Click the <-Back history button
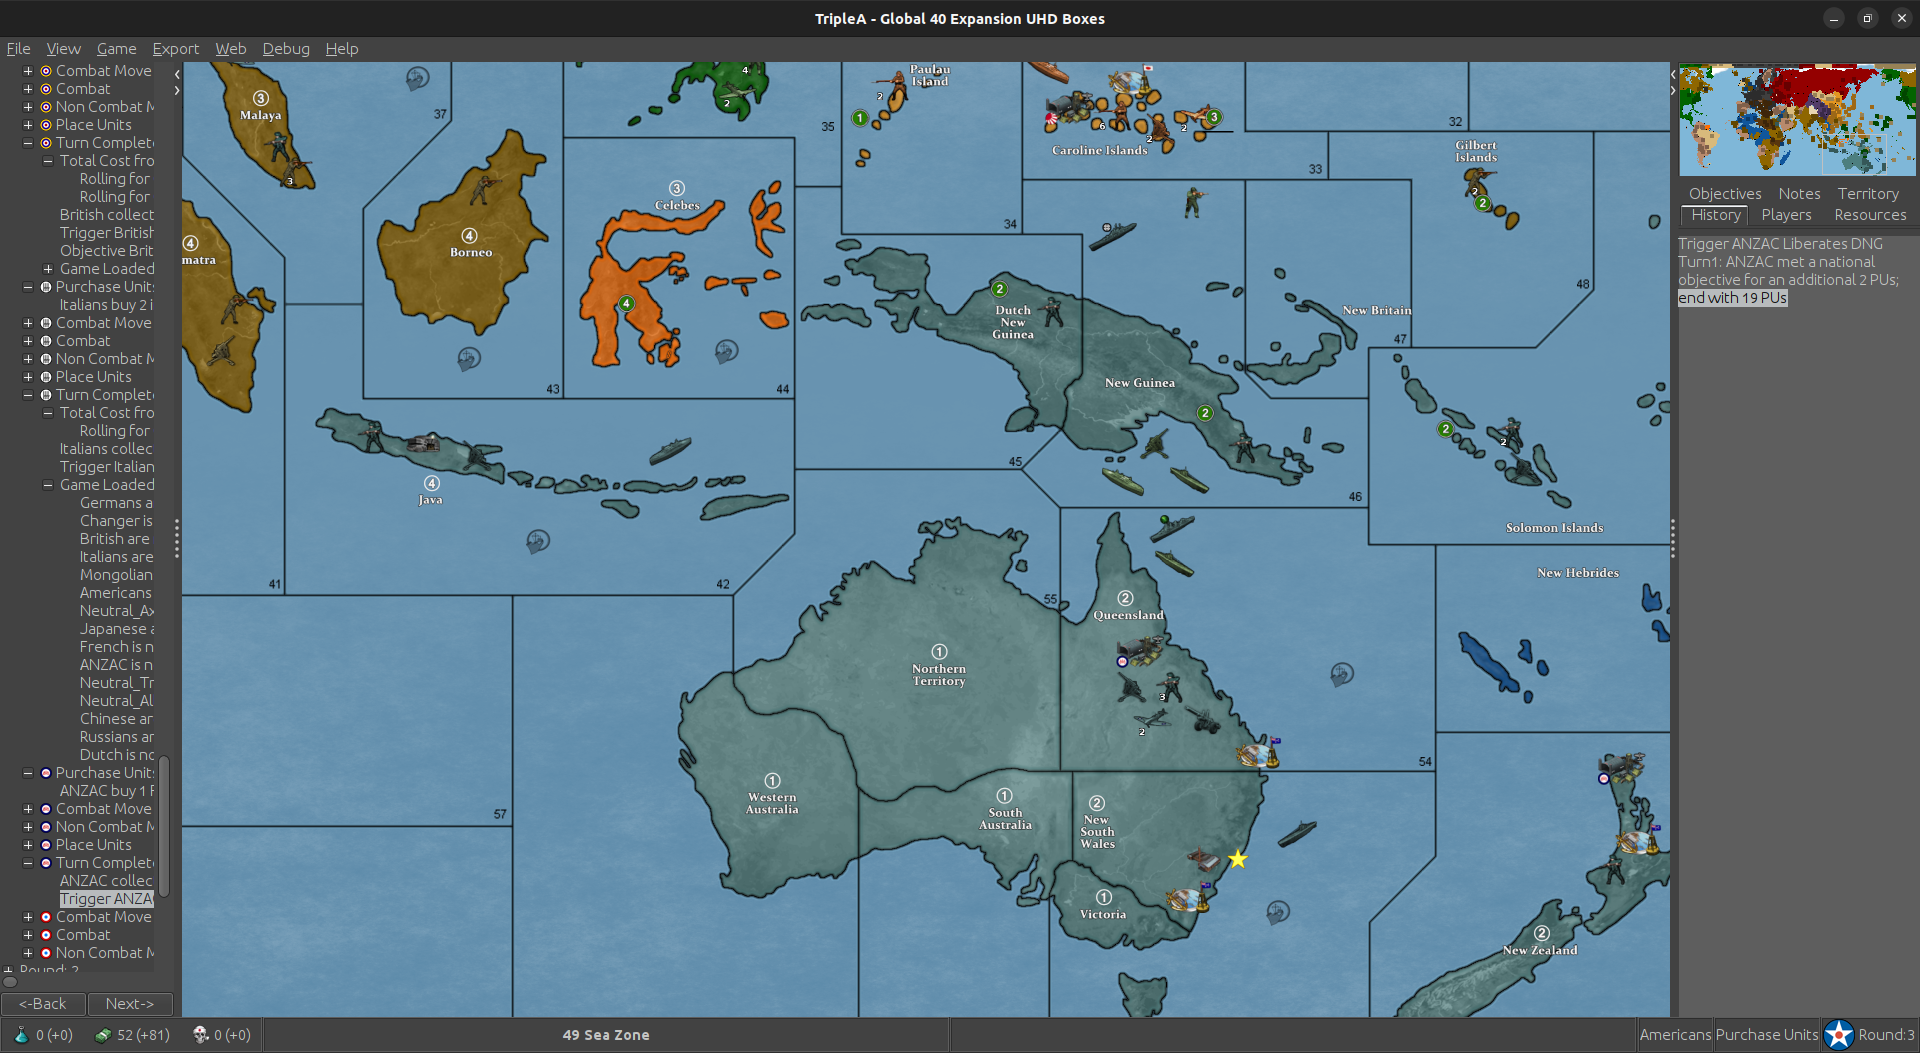The height and width of the screenshot is (1053, 1920). [43, 1003]
